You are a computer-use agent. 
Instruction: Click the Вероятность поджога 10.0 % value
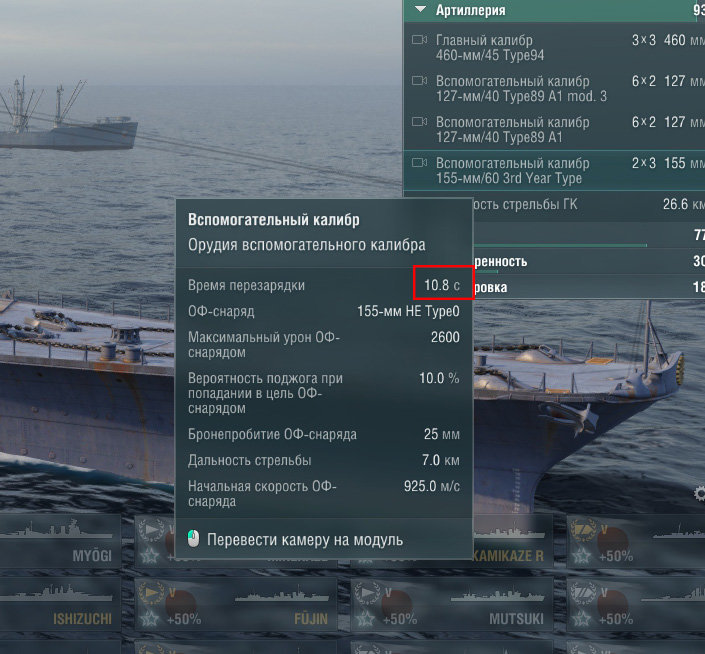point(439,378)
